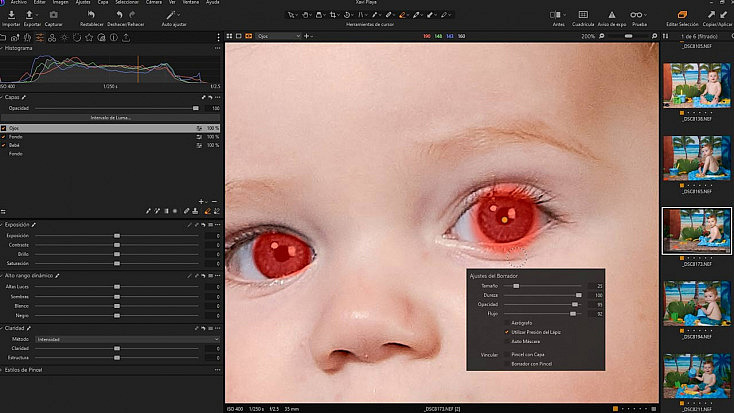Enable Pincel con Capa link checkbox

tap(506, 354)
